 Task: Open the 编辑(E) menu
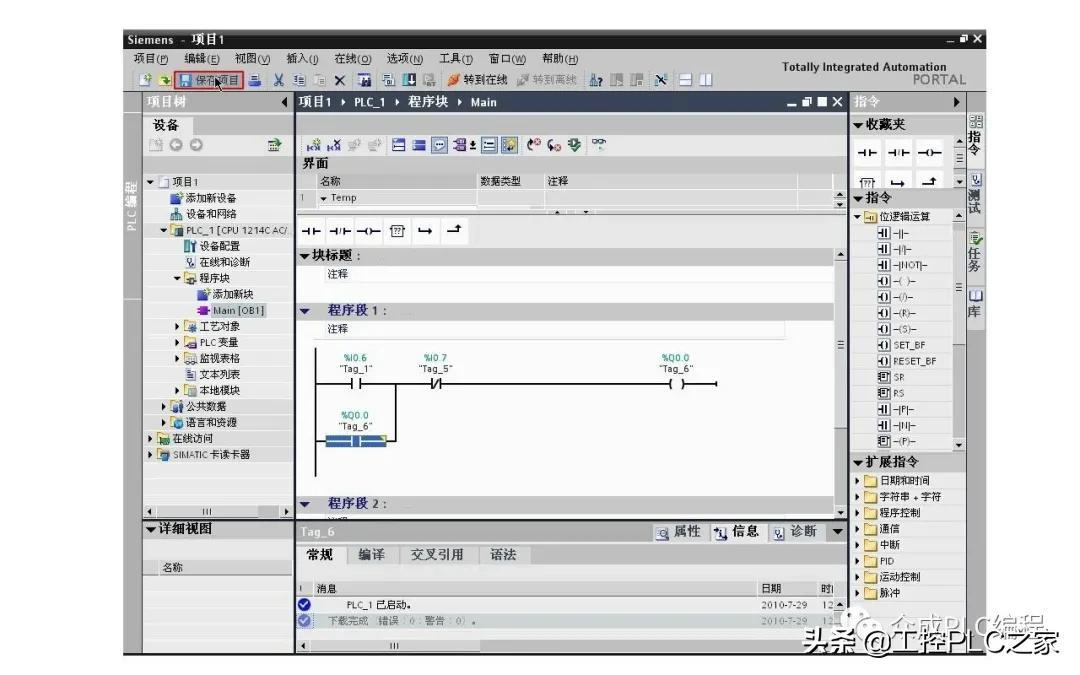click(201, 59)
